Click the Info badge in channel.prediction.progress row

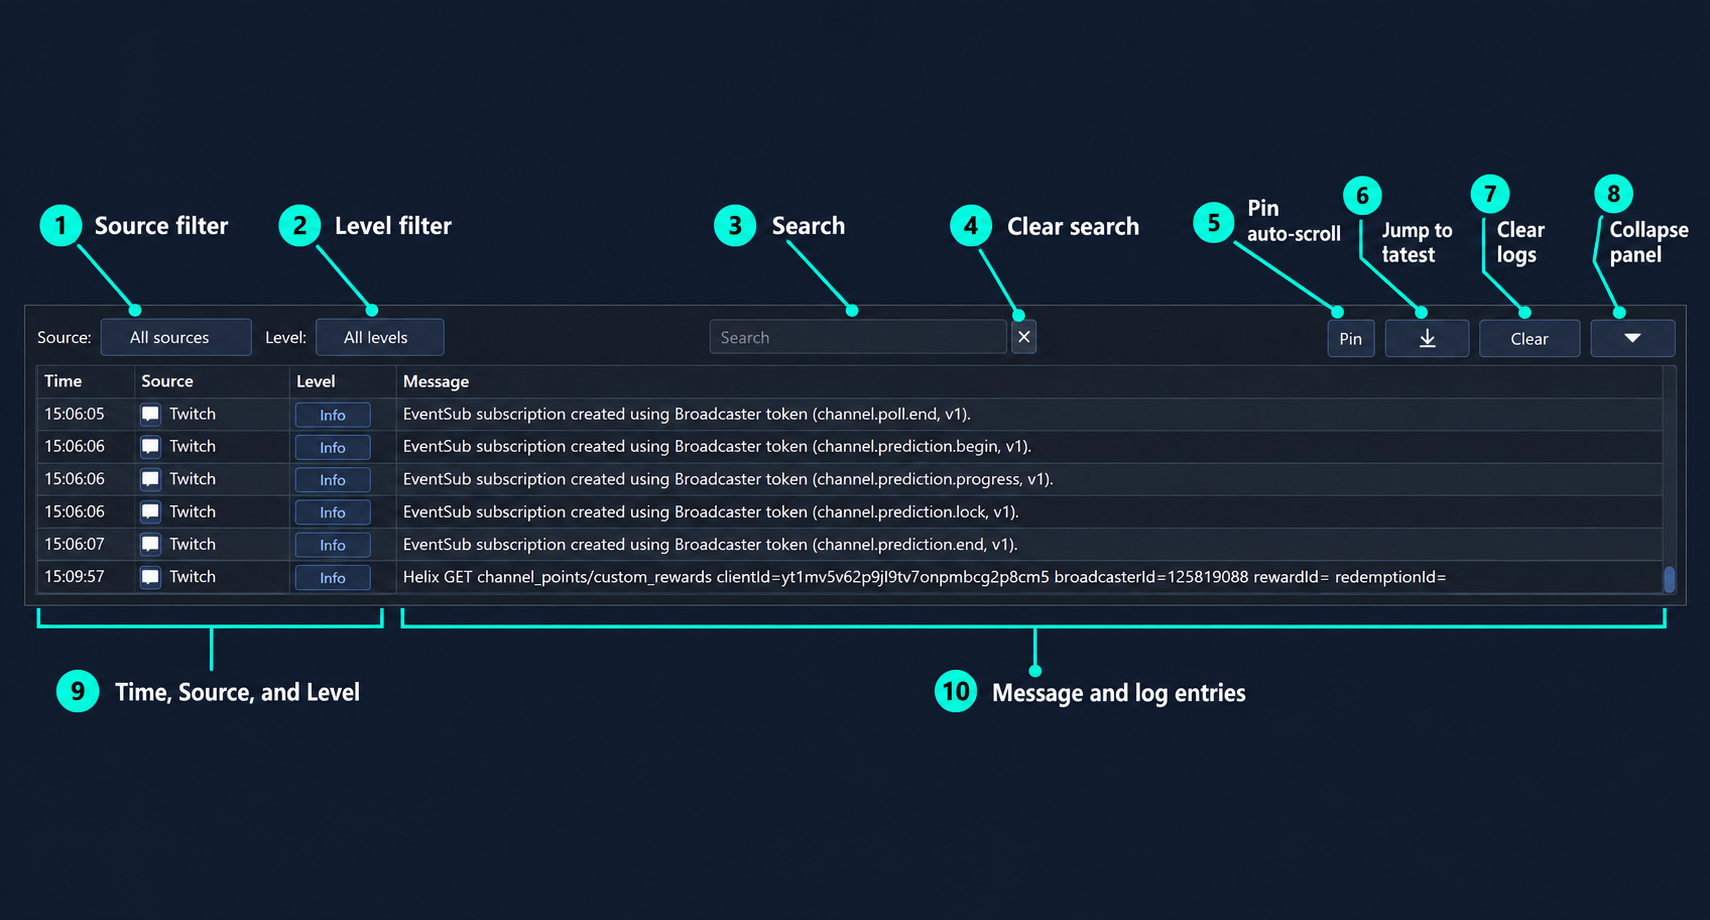point(333,480)
